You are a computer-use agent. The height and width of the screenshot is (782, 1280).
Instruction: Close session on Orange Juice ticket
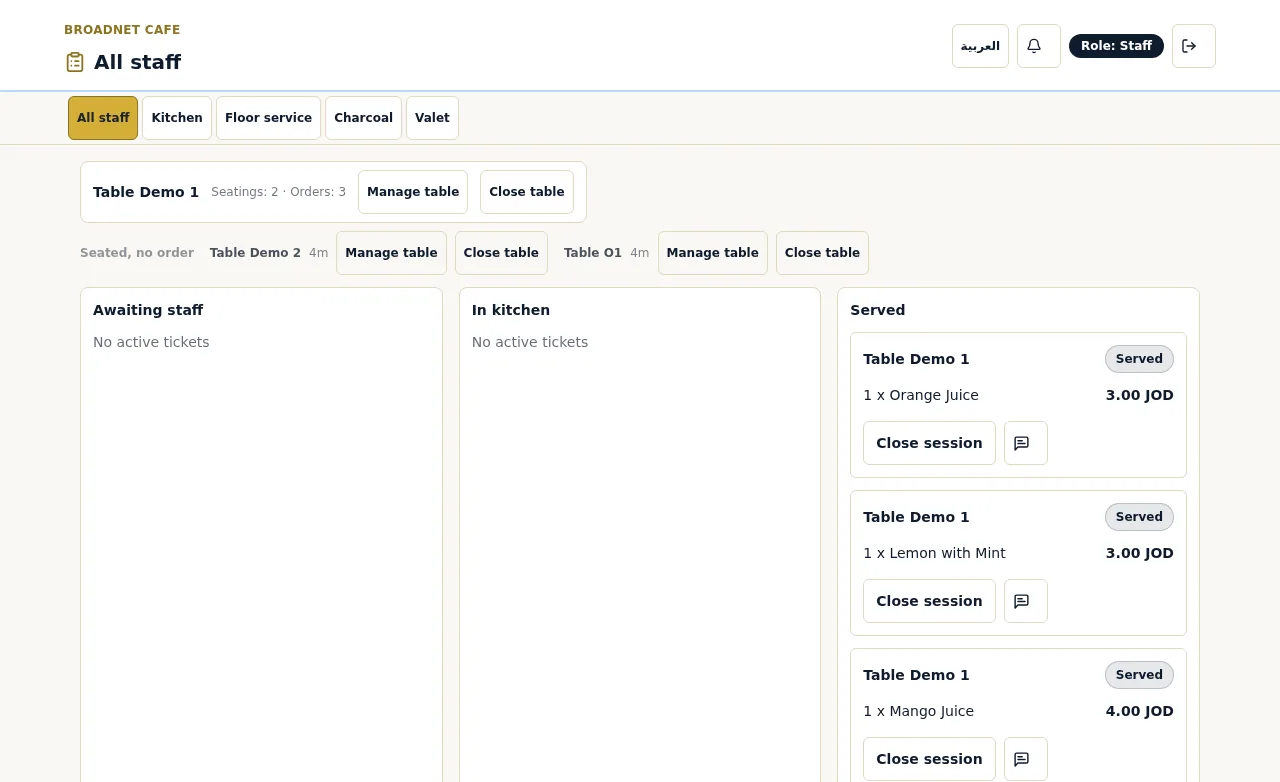(x=929, y=443)
